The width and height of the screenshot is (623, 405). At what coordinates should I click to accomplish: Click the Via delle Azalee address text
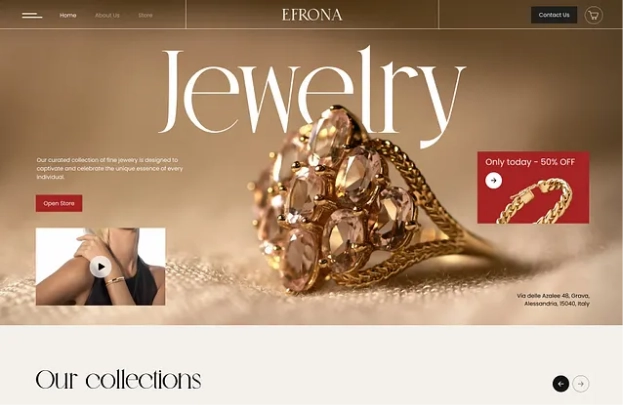[x=553, y=300]
